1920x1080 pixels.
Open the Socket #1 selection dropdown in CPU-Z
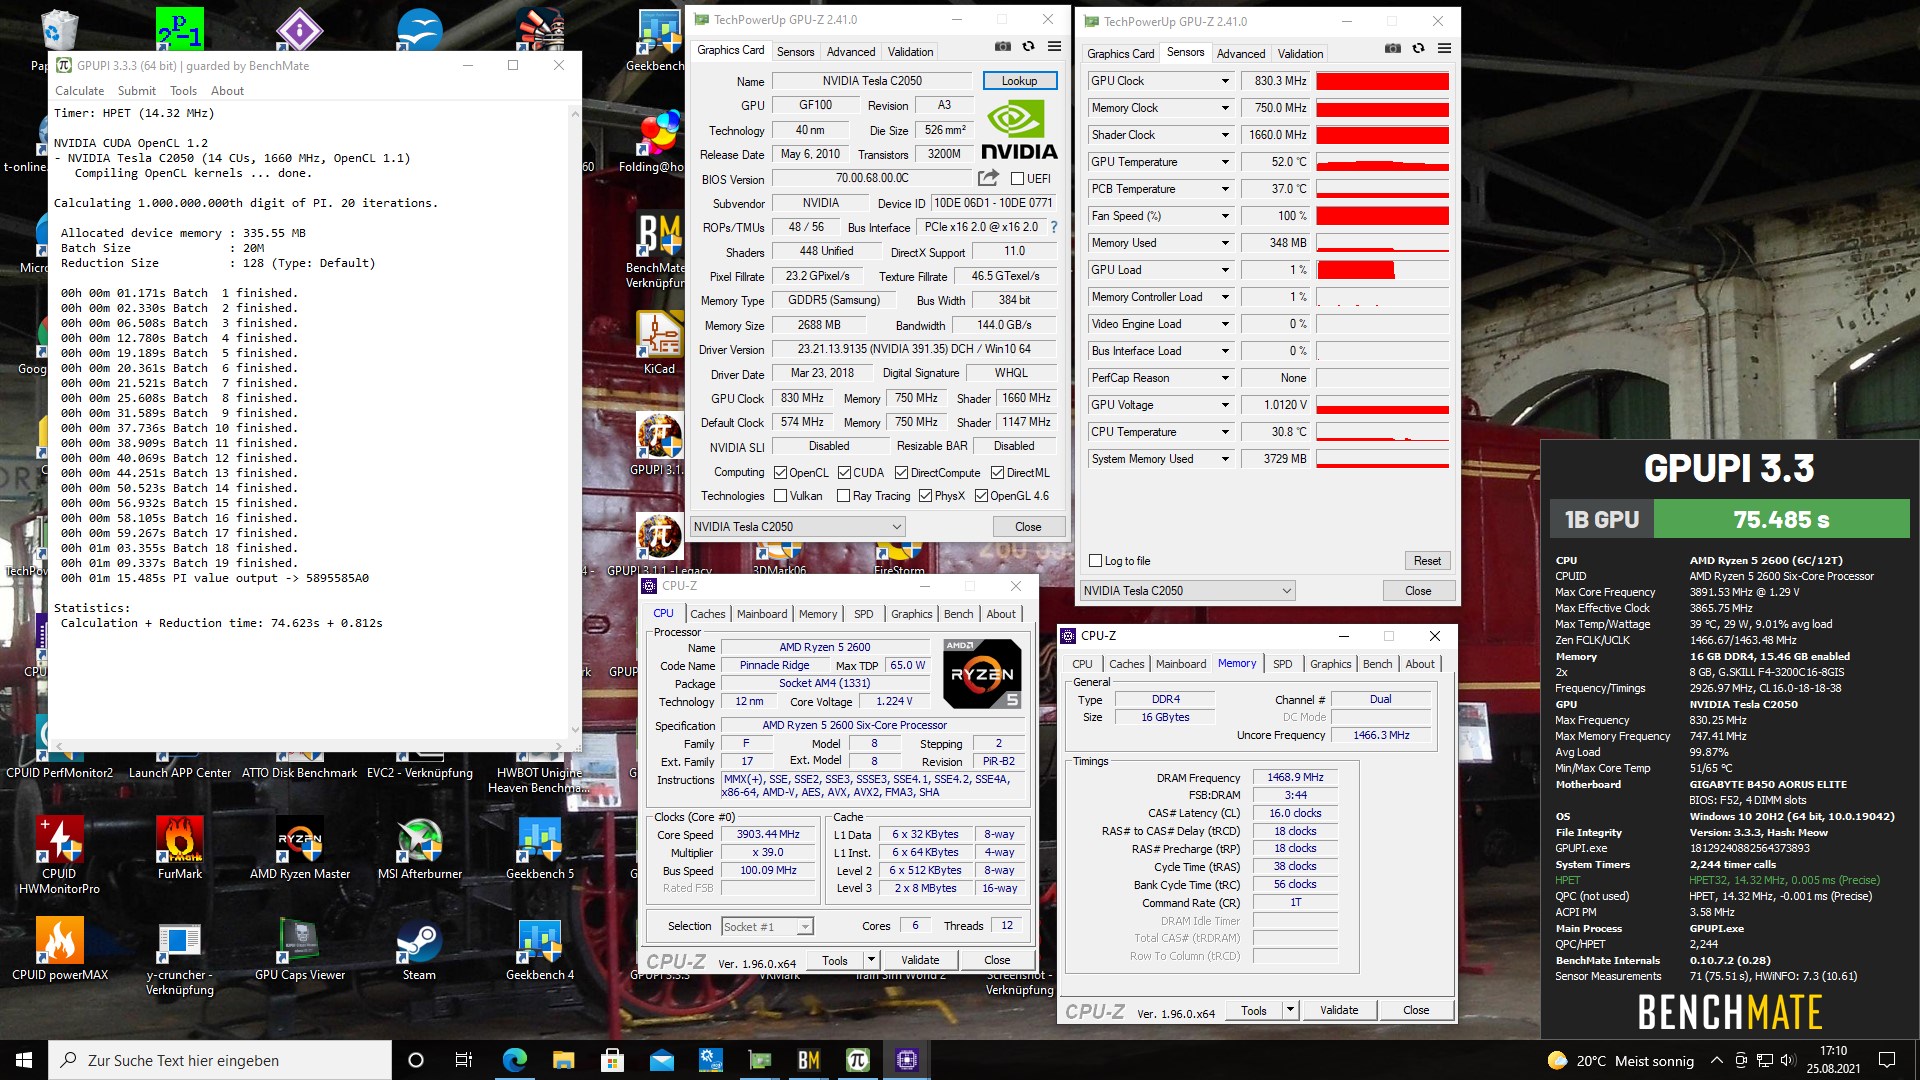click(x=766, y=927)
